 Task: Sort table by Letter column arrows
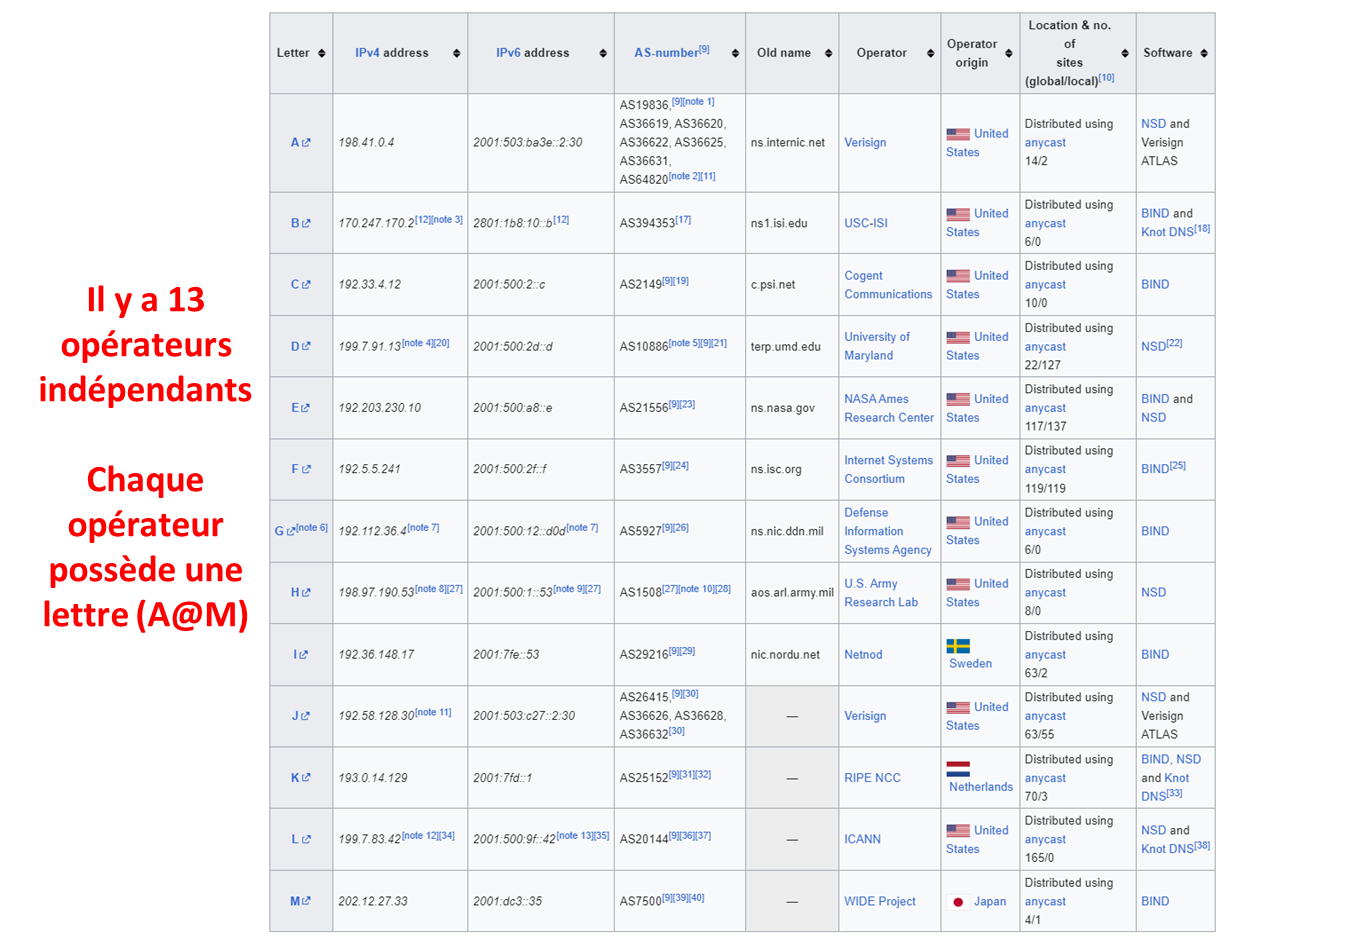[x=322, y=54]
